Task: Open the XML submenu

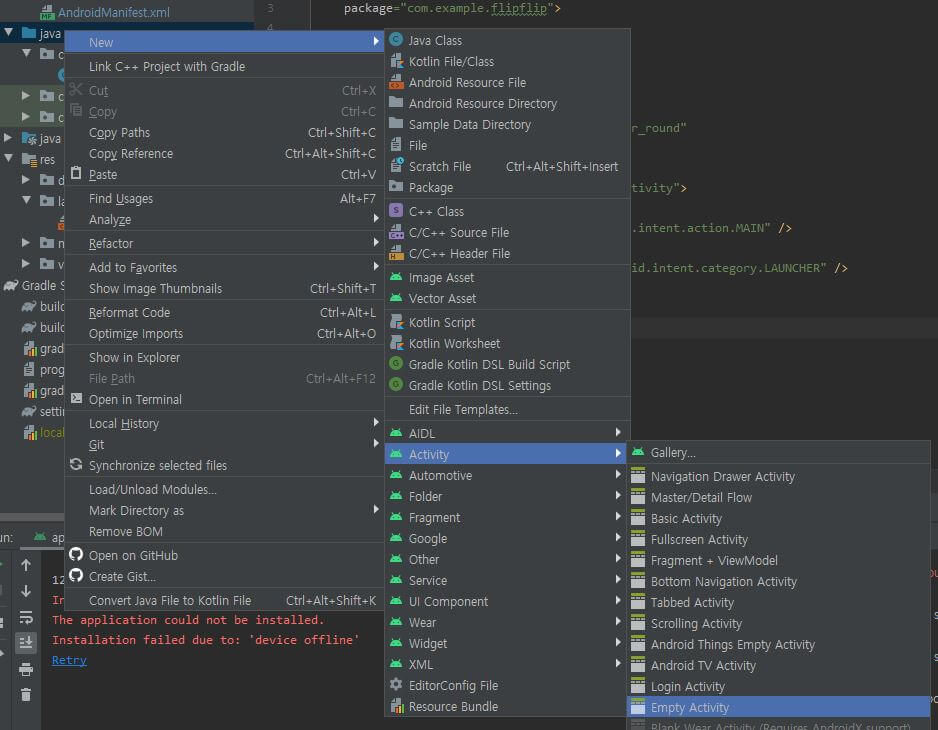Action: (507, 664)
